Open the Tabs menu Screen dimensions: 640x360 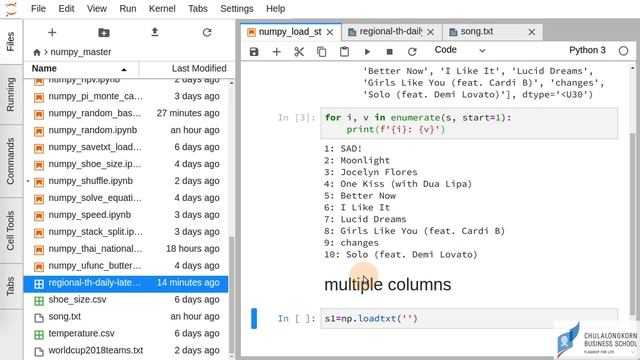(198, 9)
